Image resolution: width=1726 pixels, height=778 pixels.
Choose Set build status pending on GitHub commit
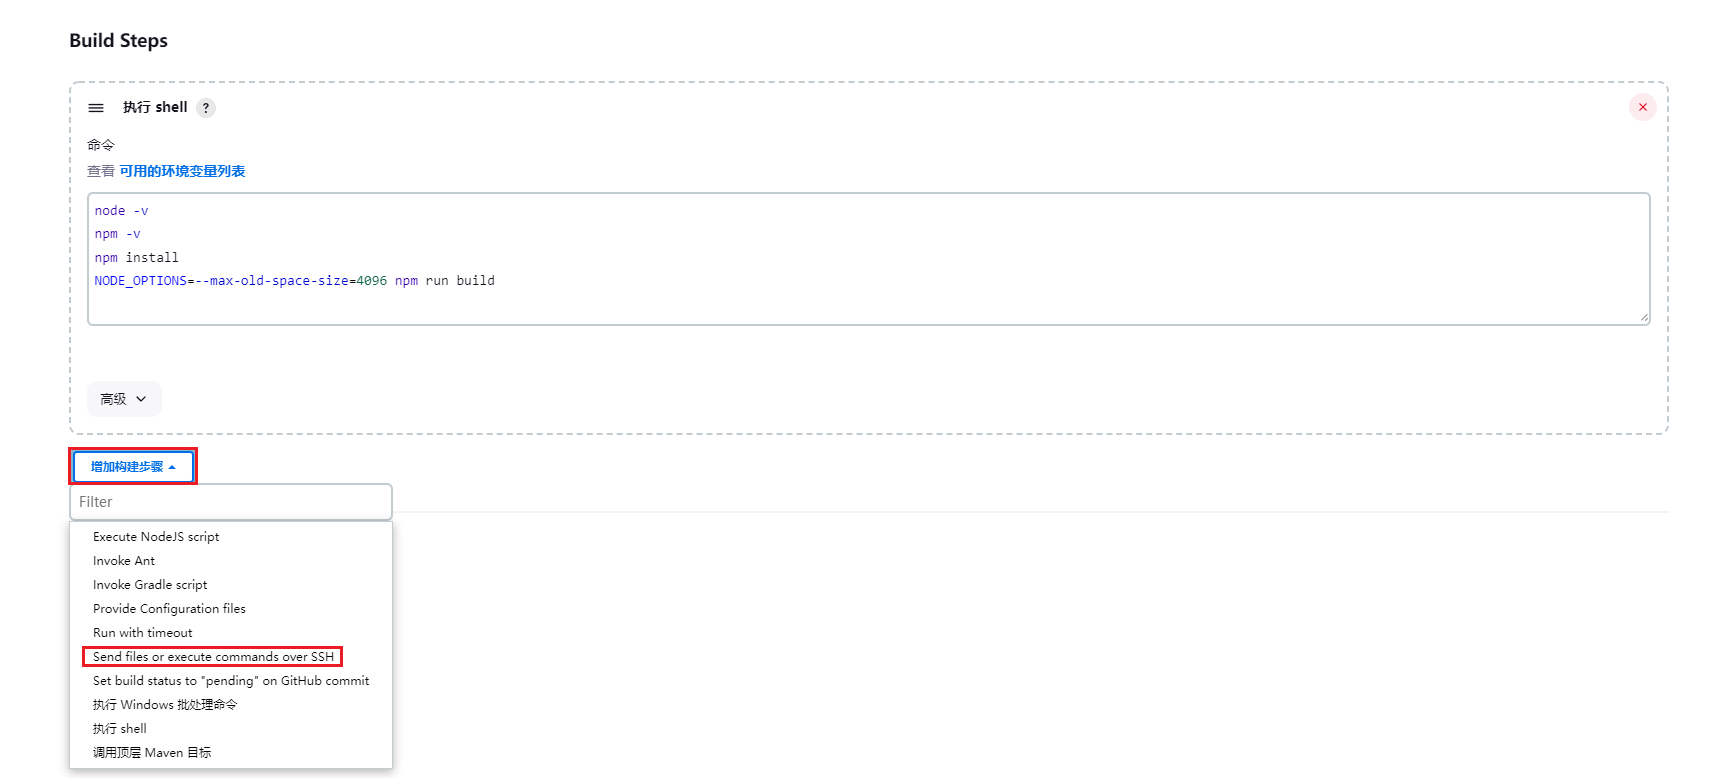[231, 681]
